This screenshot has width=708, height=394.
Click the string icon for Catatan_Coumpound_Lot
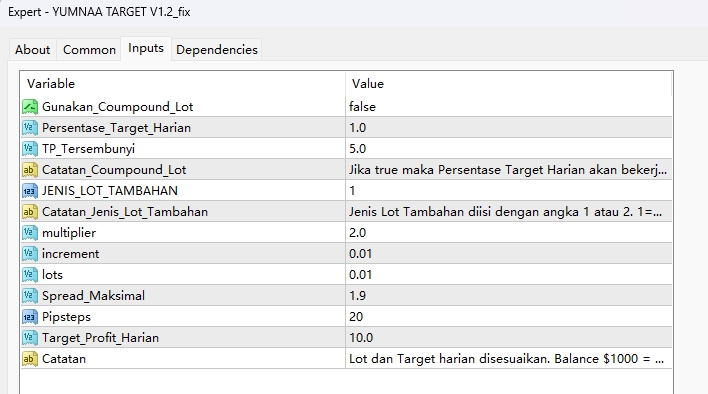point(30,170)
